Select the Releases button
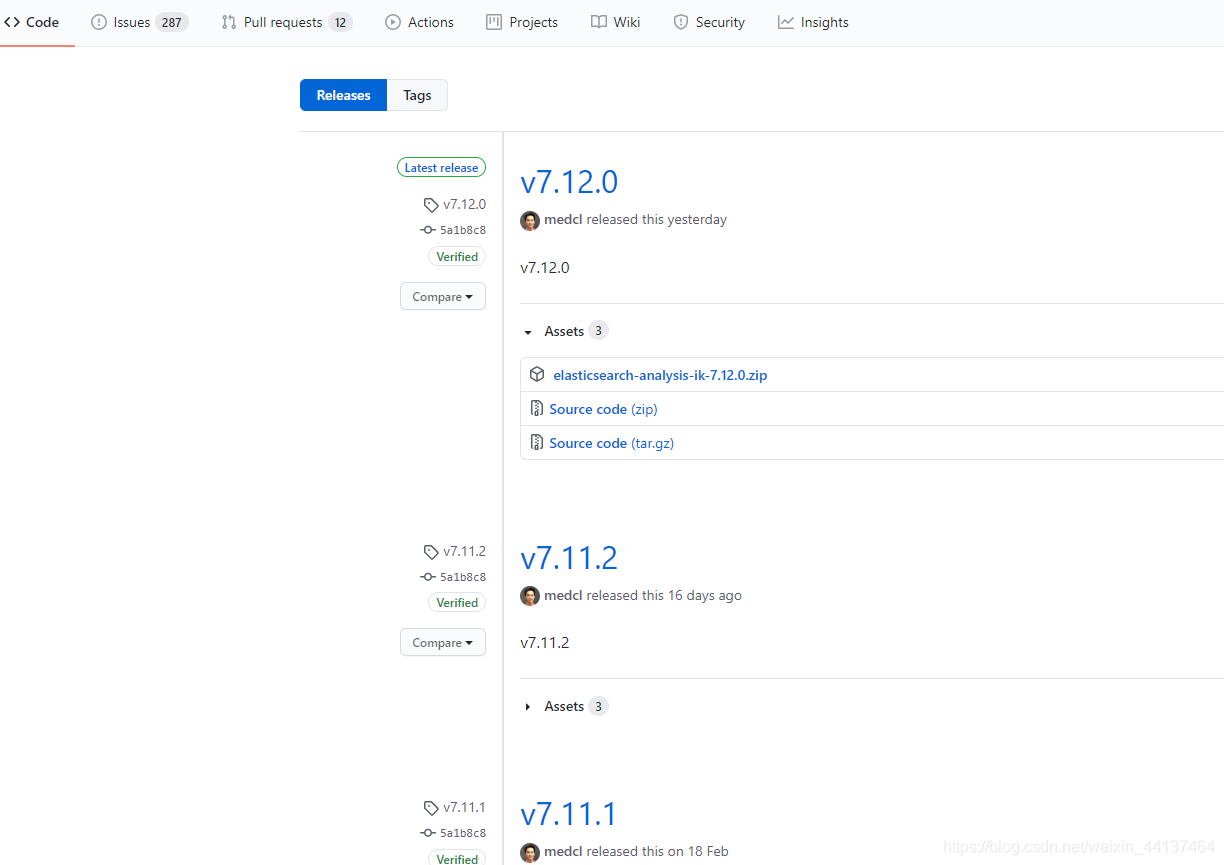 click(x=343, y=95)
